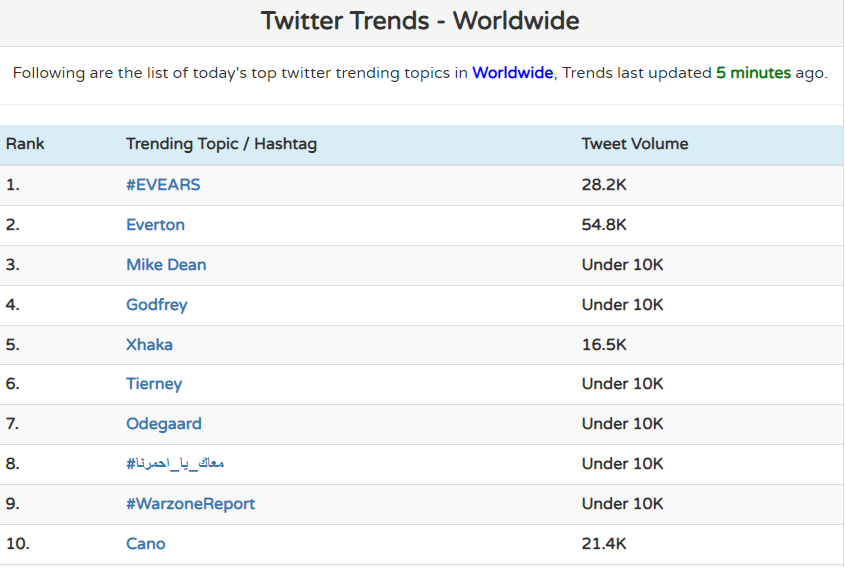Click rank number 1. in the table

[12, 185]
